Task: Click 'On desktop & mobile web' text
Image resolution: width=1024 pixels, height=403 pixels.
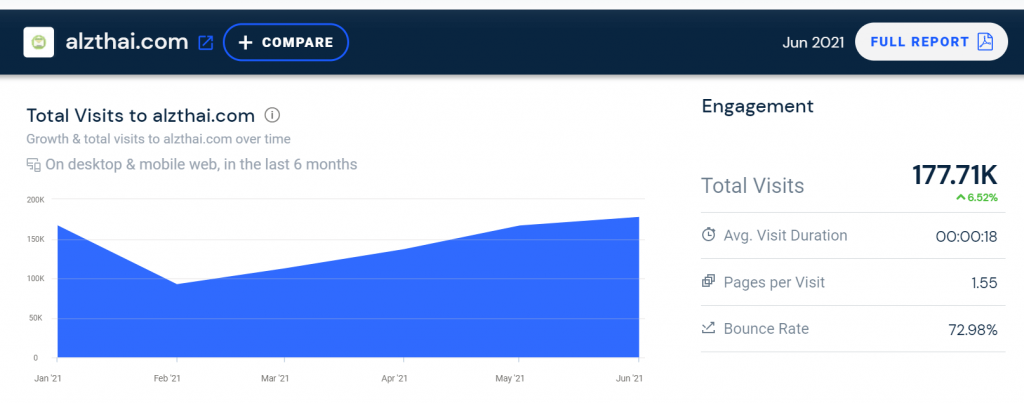Action: 201,165
